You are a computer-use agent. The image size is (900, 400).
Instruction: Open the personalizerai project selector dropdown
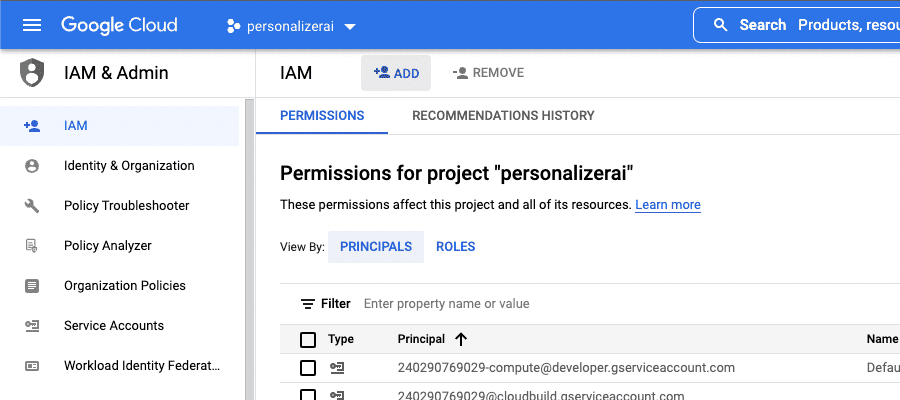[292, 26]
